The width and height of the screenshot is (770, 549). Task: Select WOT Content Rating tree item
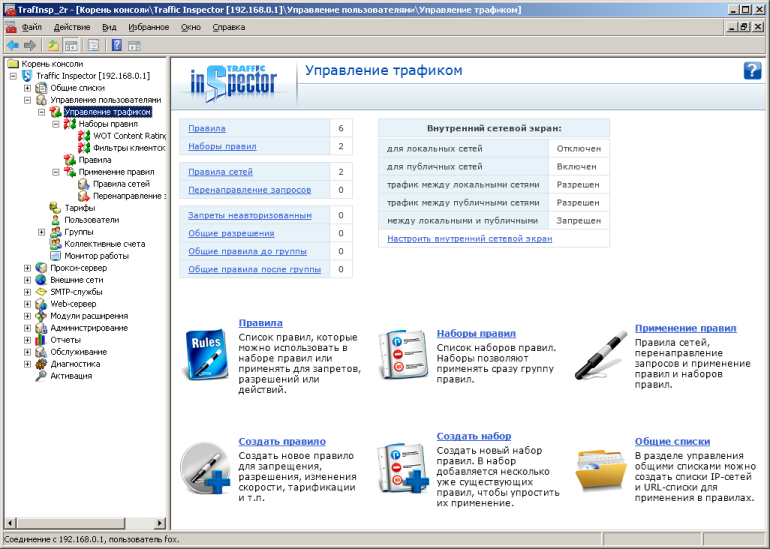130,136
